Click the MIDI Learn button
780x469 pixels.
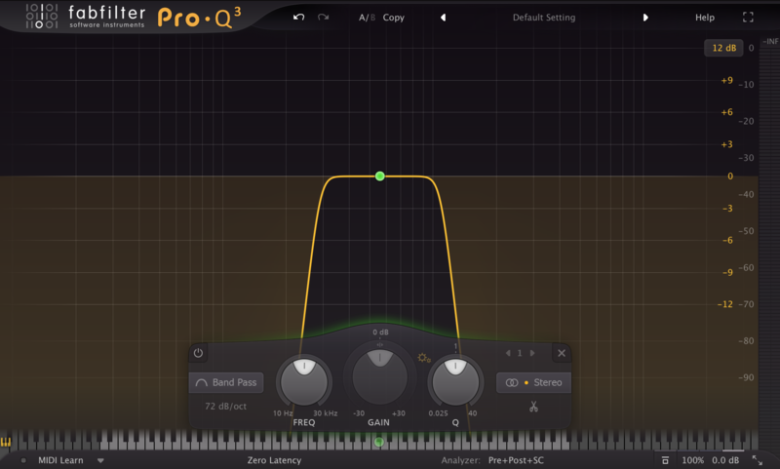[61, 460]
